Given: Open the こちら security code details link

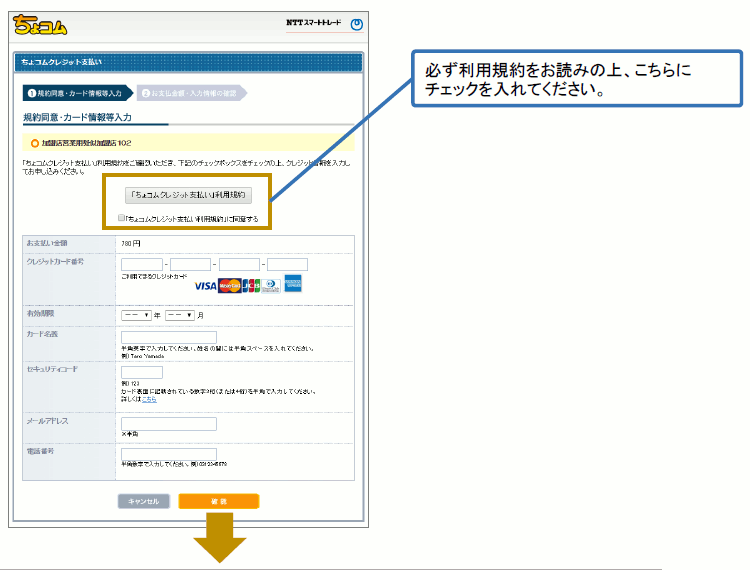Looking at the screenshot, I should point(149,399).
